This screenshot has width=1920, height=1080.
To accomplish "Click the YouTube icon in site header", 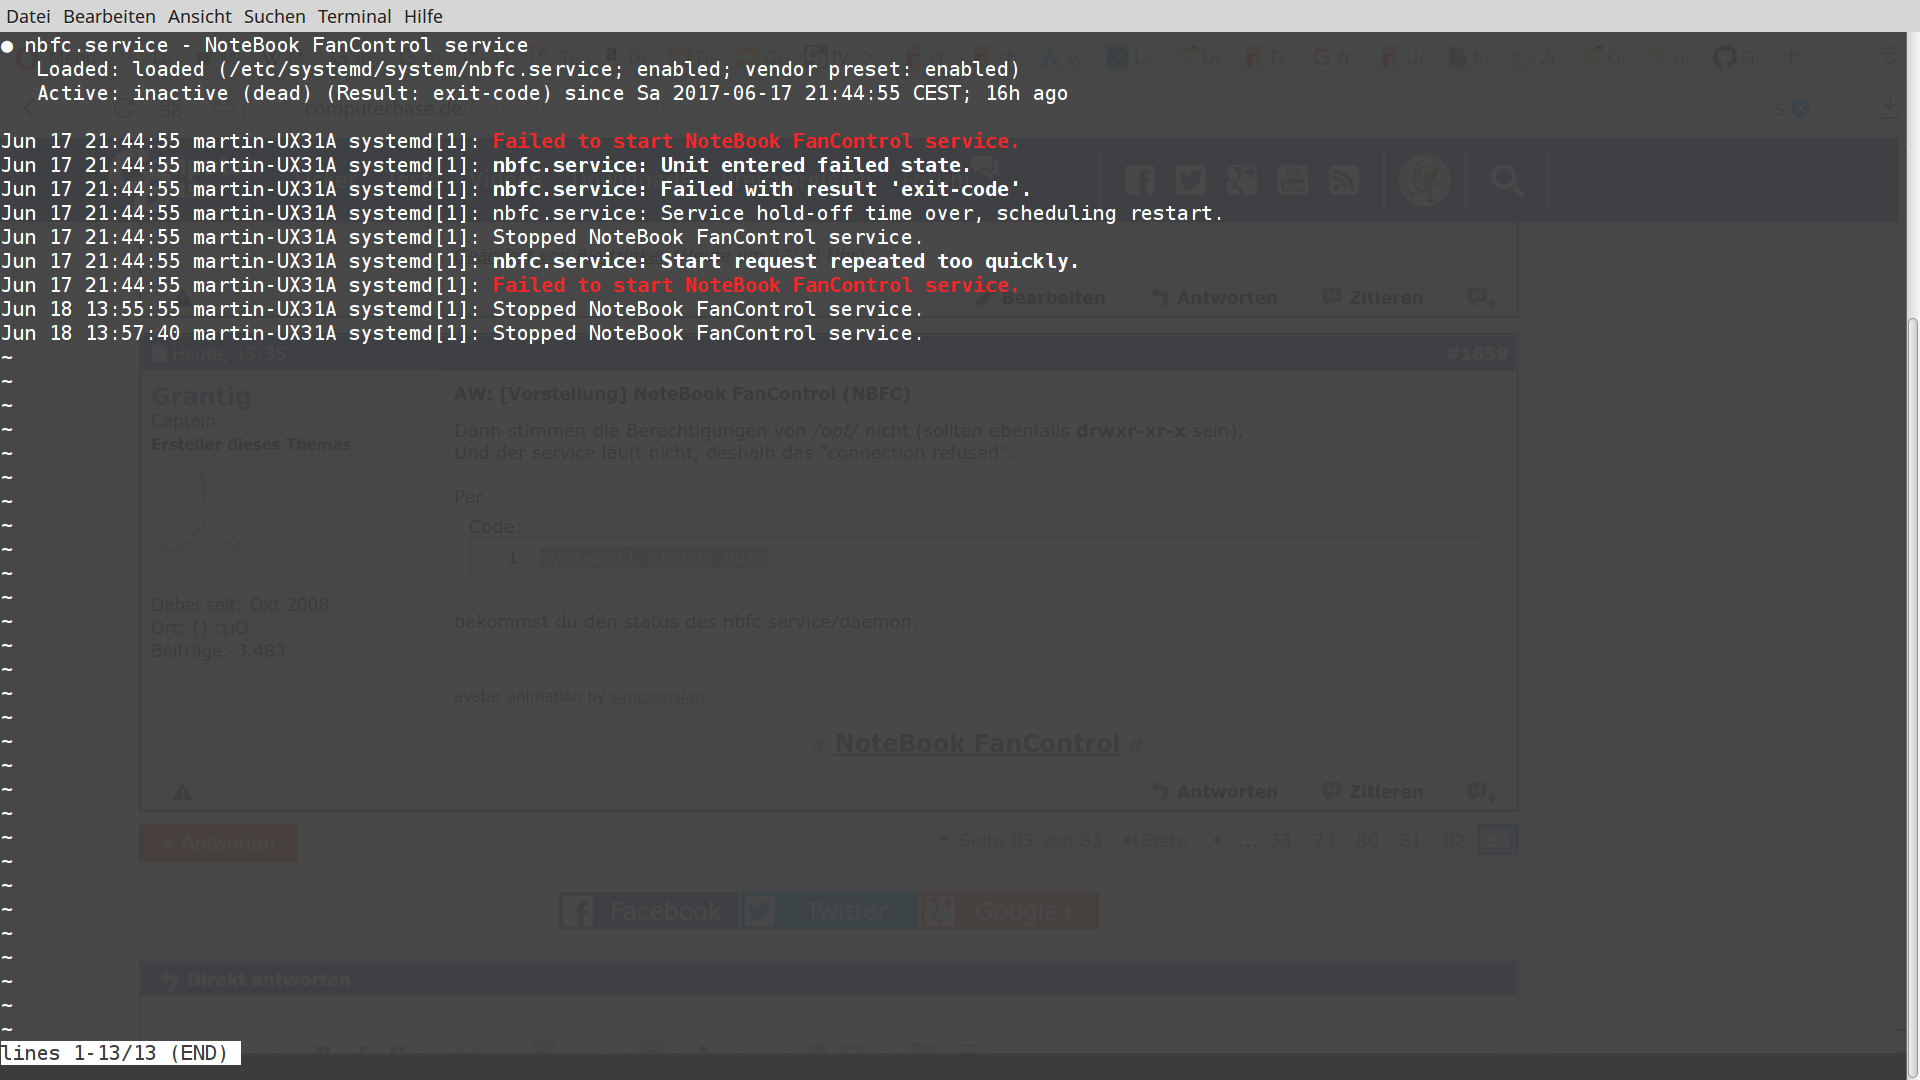I will [1292, 181].
